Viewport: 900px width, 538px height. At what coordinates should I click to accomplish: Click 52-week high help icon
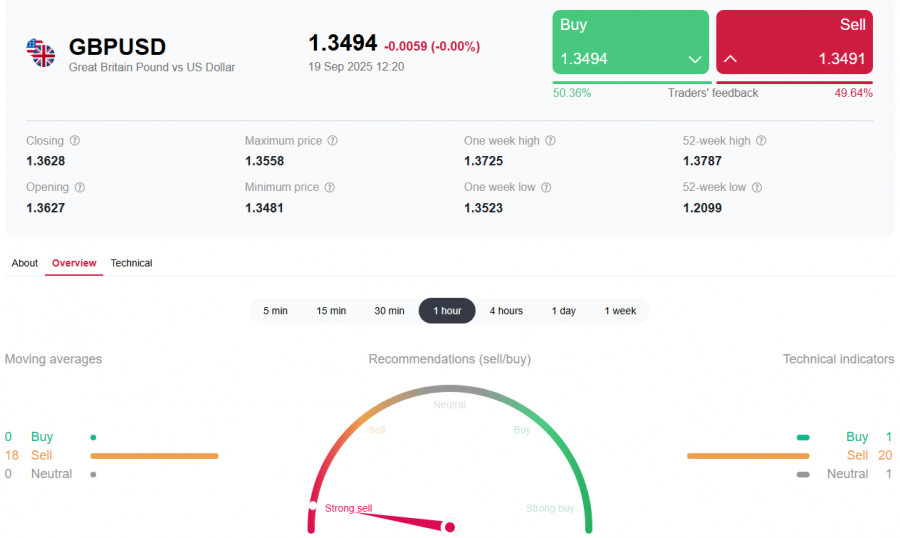[761, 141]
